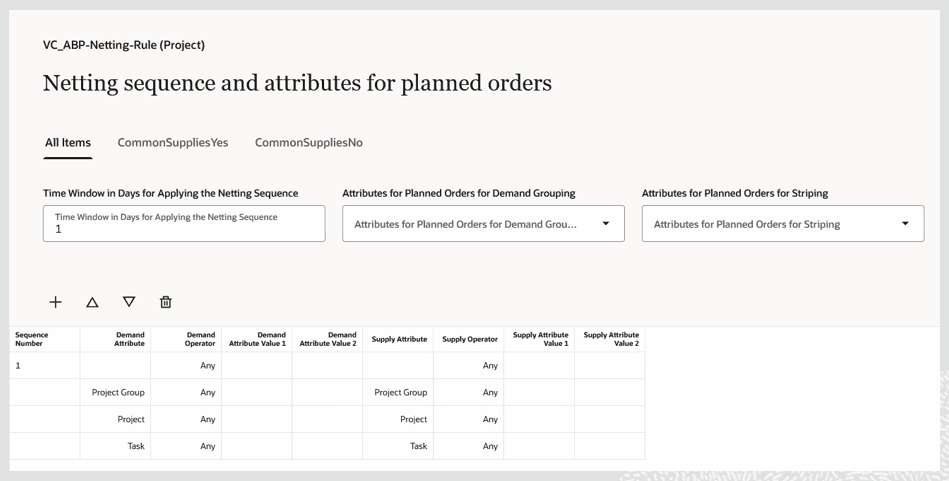The width and height of the screenshot is (949, 481).
Task: Select the Project Group demand attribute cell
Action: (116, 393)
